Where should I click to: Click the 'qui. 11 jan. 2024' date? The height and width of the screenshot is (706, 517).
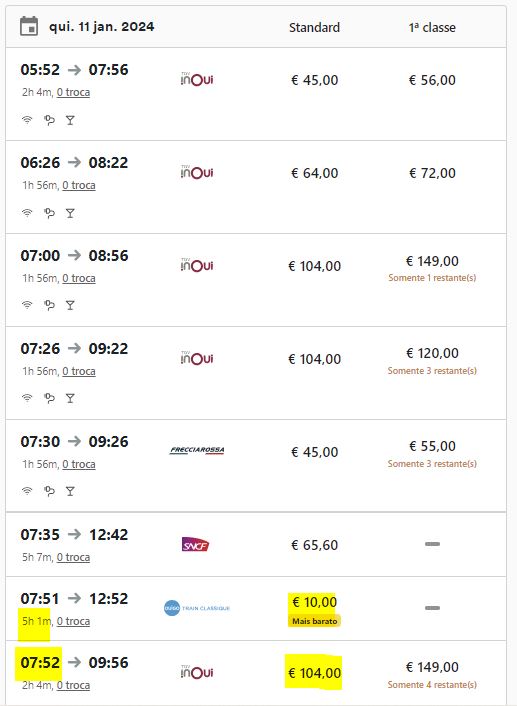tap(102, 27)
